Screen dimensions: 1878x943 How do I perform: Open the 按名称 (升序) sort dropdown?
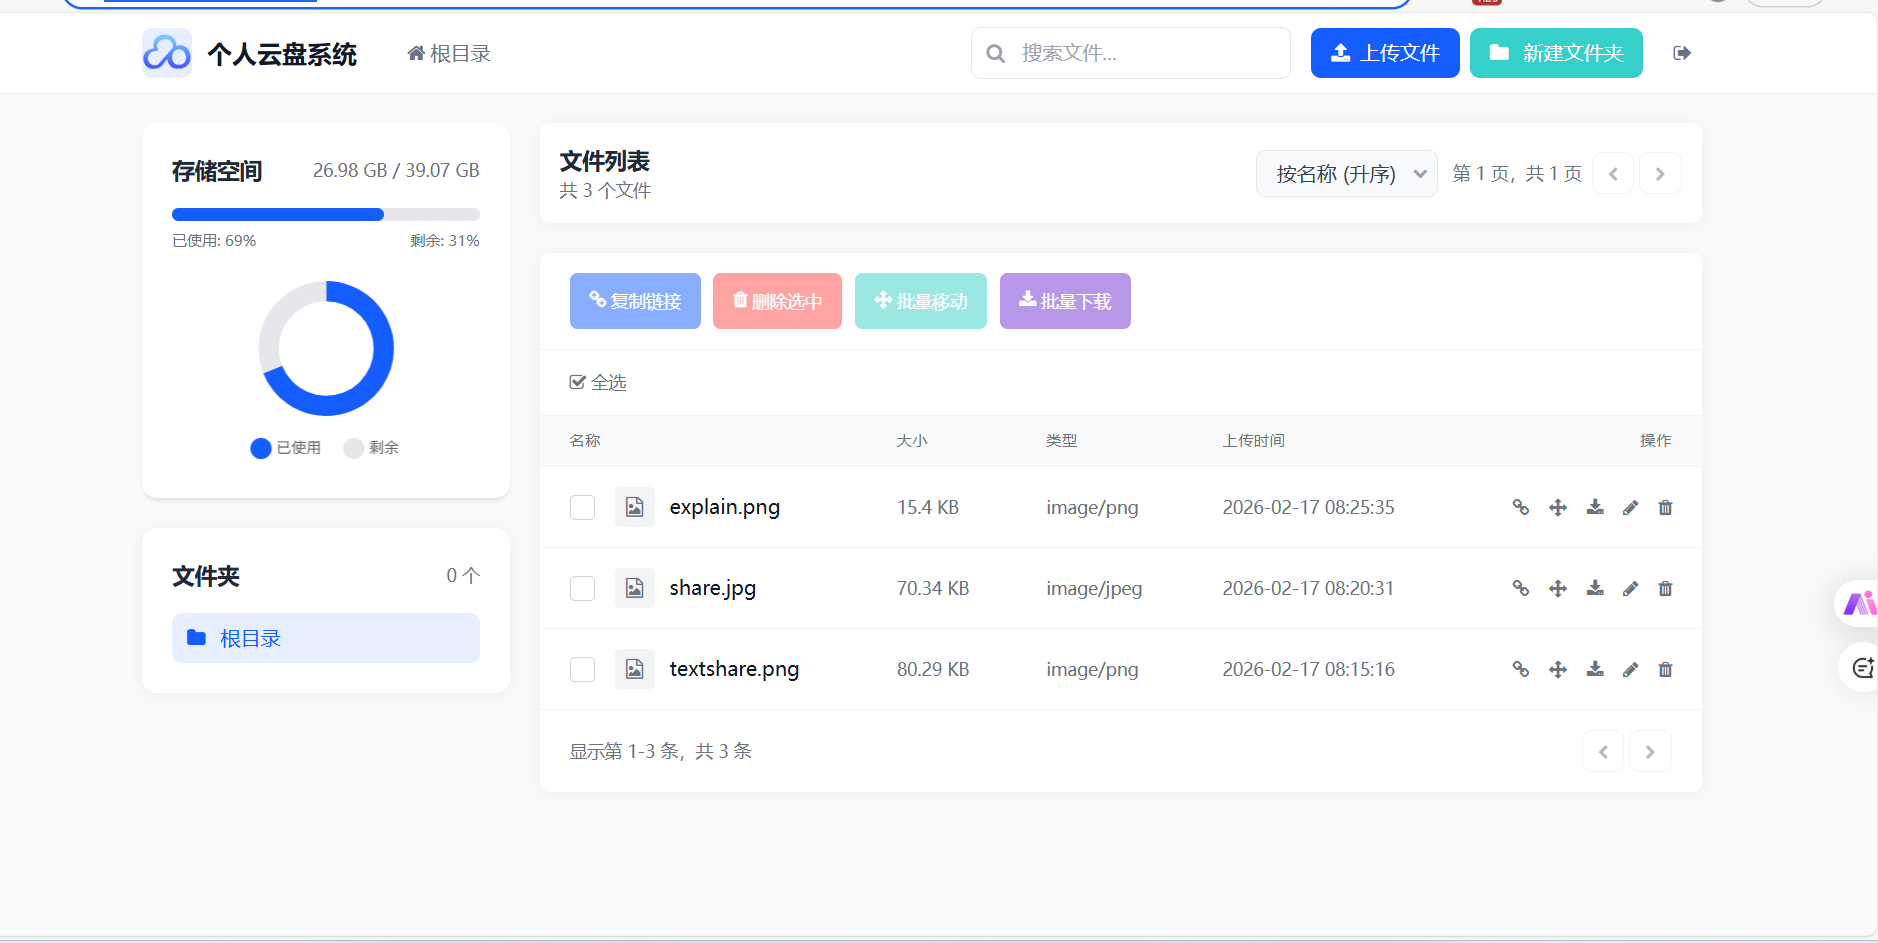(1346, 174)
